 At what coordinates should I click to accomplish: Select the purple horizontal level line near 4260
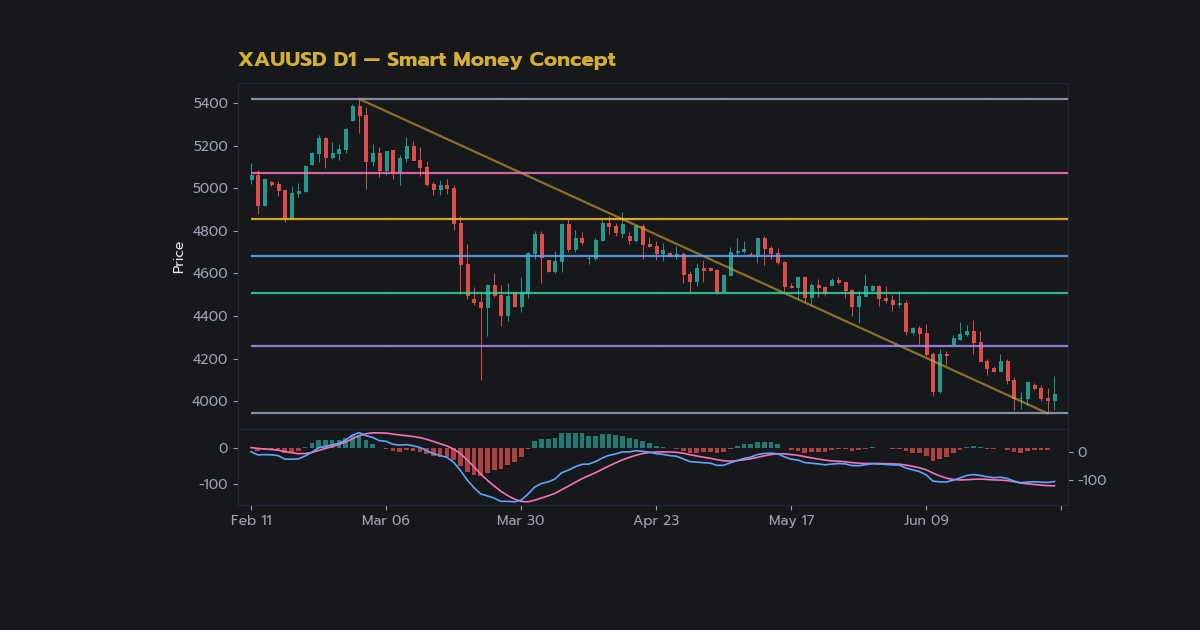pos(659,346)
